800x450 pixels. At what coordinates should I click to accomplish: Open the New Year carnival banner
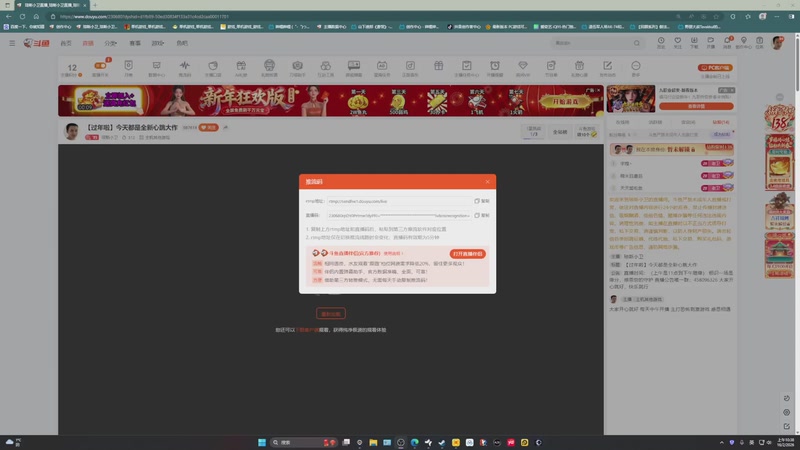[331, 101]
